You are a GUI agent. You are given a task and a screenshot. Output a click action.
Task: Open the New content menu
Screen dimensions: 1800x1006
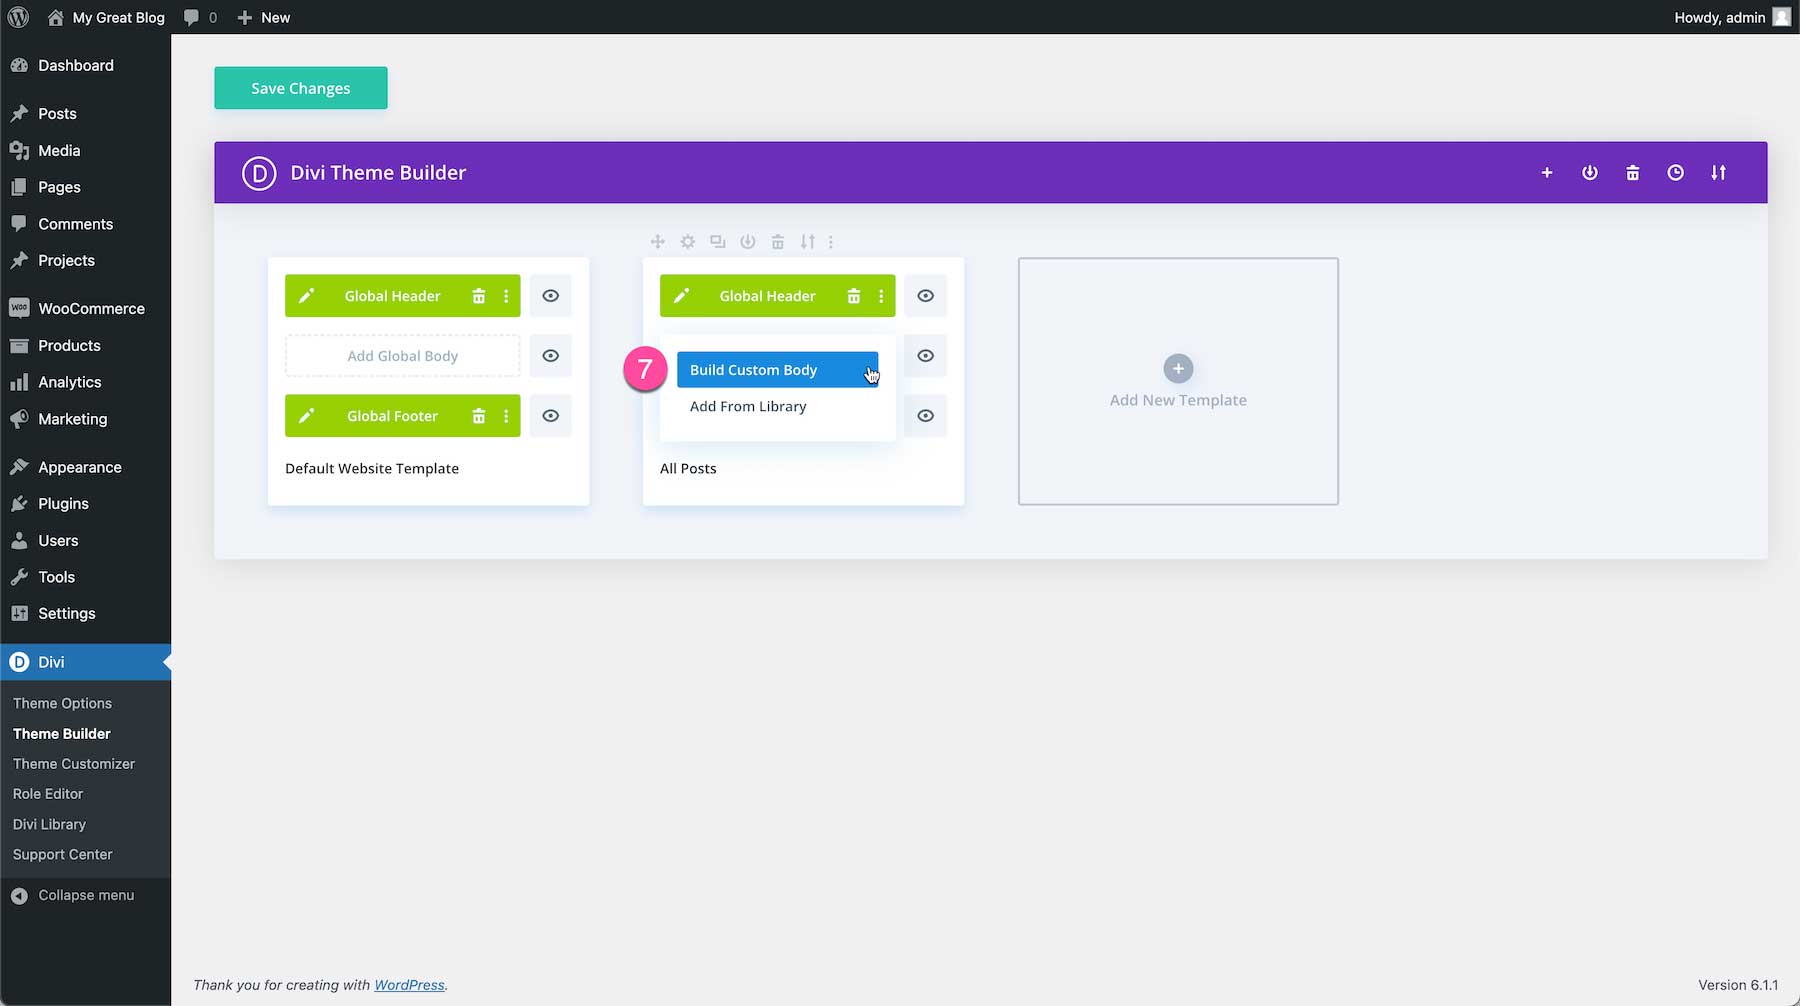coord(264,17)
